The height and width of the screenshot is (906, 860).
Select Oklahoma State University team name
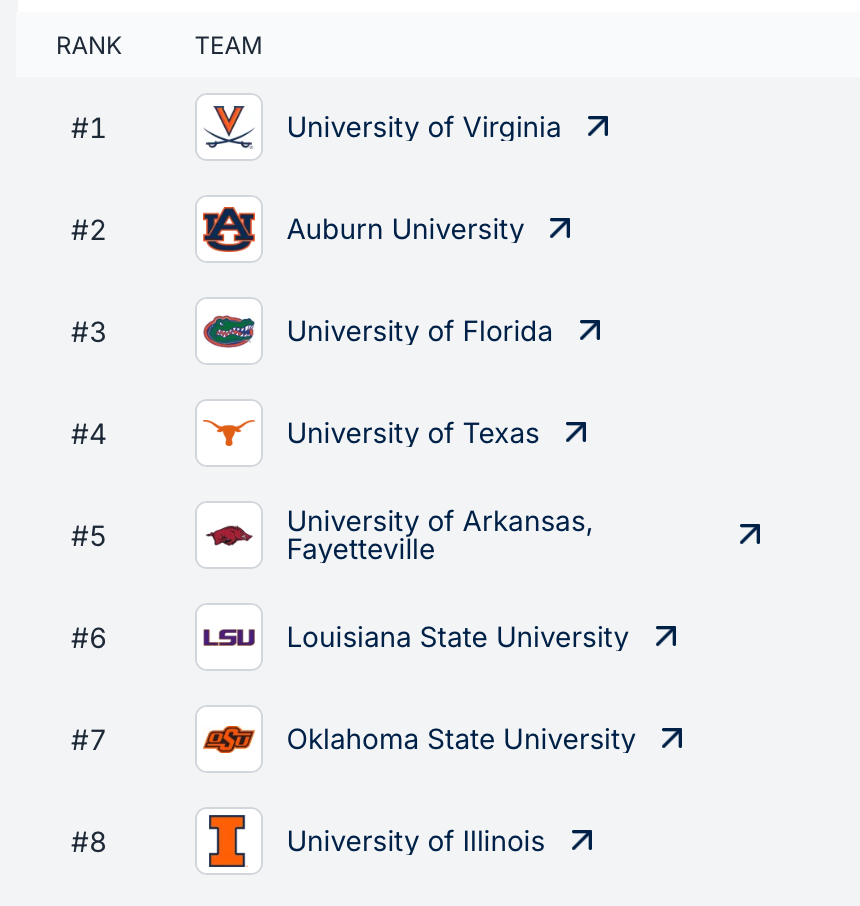tap(461, 739)
